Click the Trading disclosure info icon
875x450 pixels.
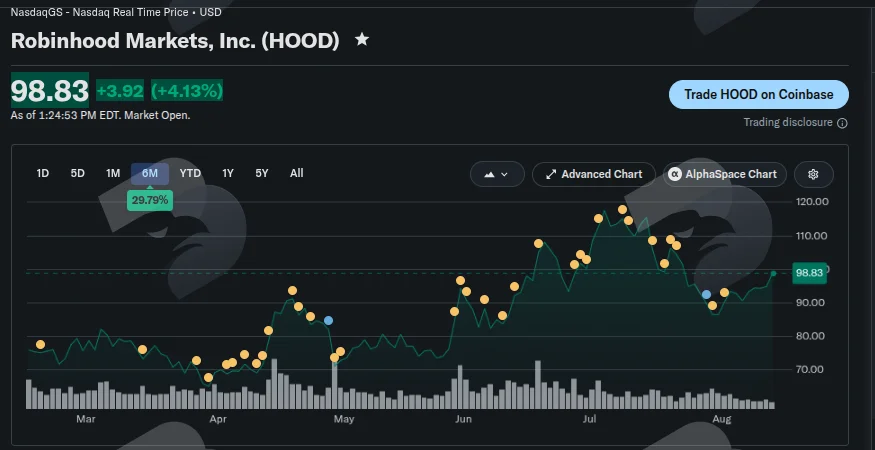tap(842, 123)
